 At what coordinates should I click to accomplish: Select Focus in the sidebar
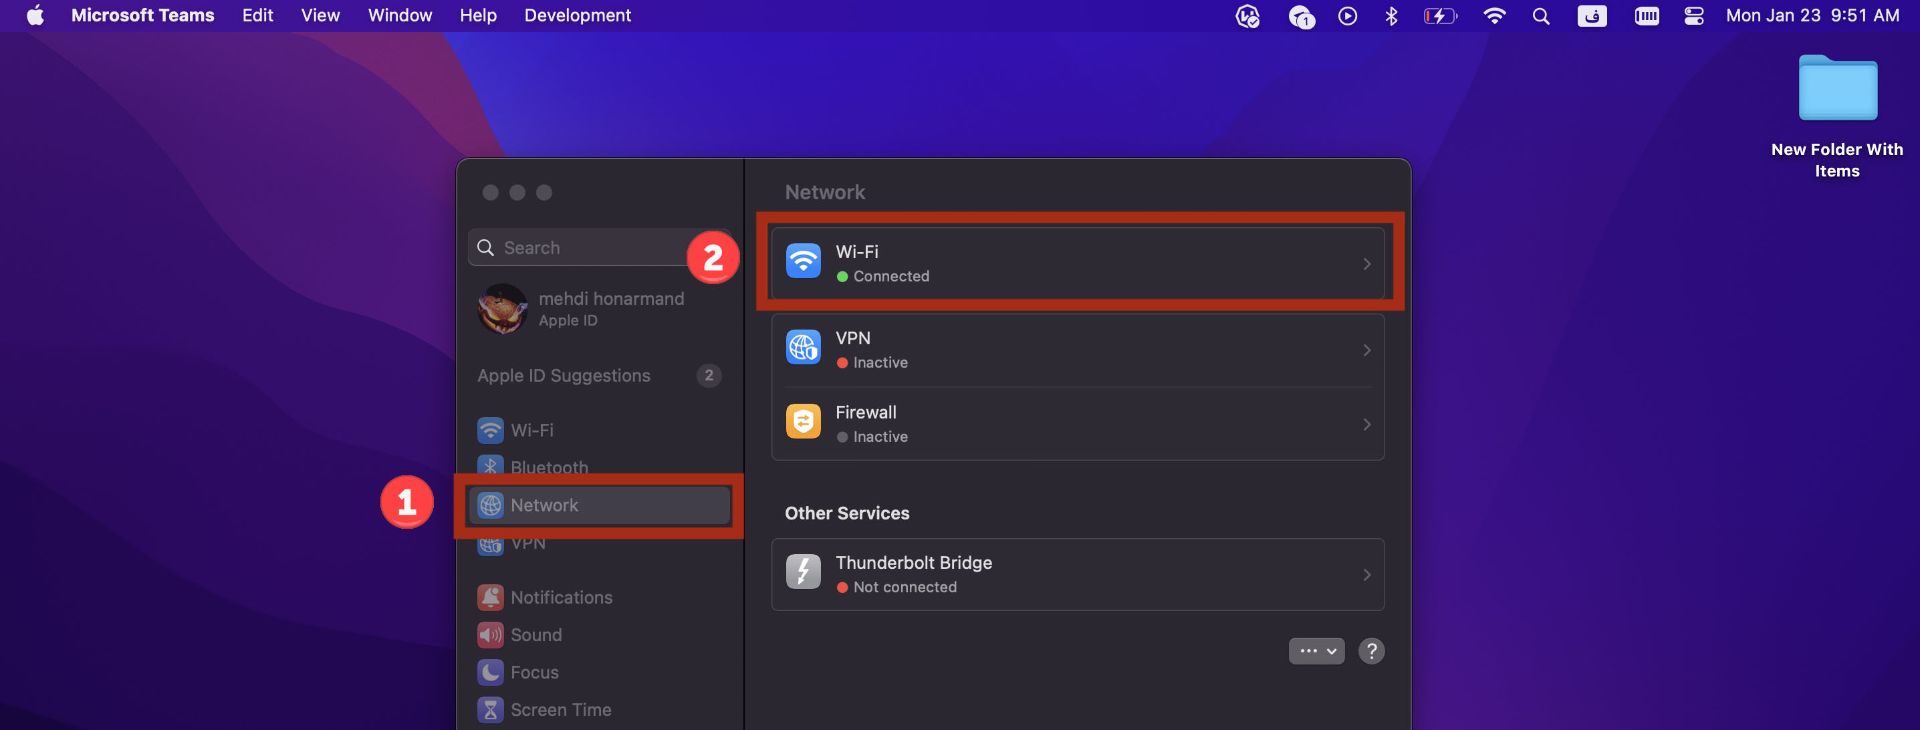(x=600, y=672)
